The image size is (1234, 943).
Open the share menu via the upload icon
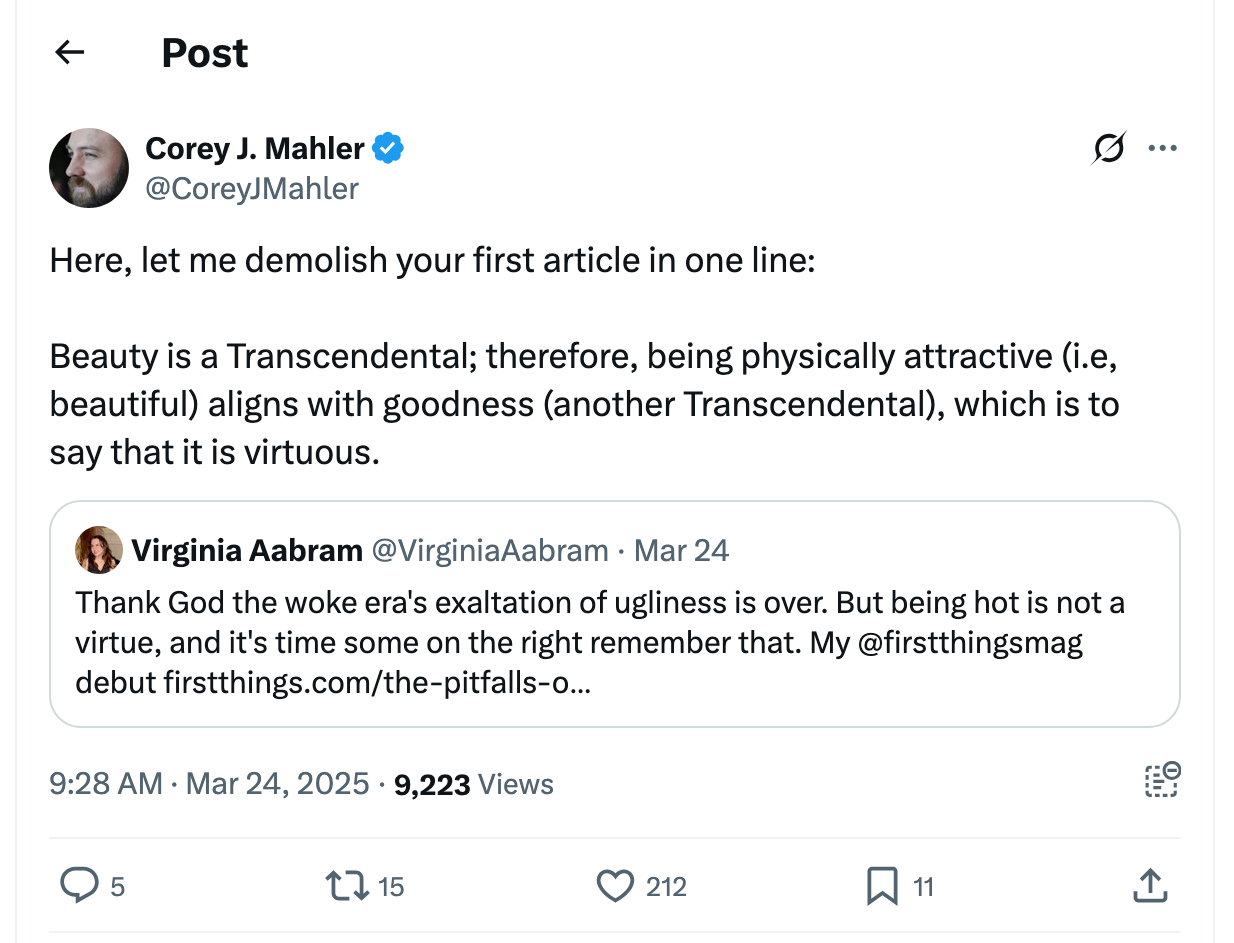click(1150, 886)
